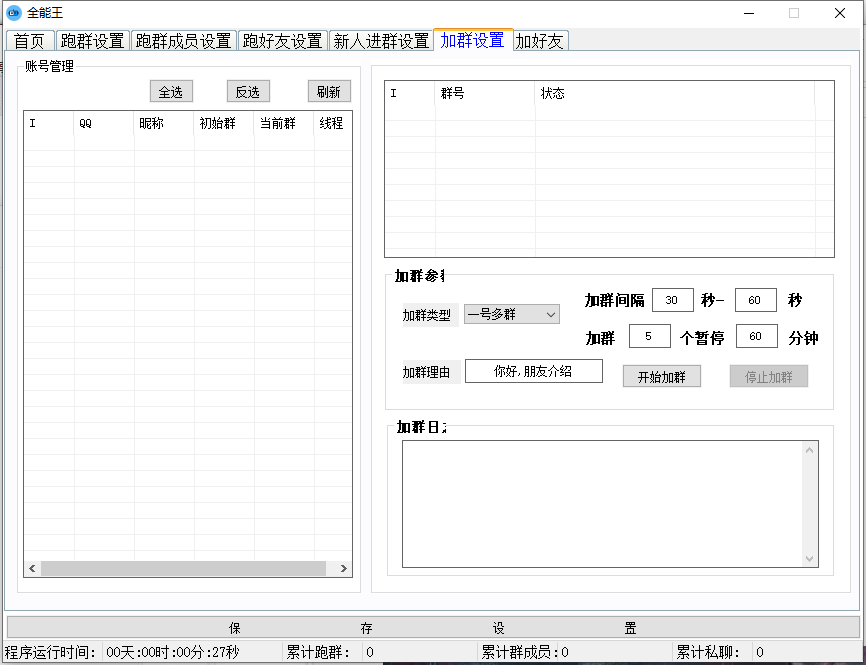
Task: Click the 状态 column header
Action: pos(675,93)
